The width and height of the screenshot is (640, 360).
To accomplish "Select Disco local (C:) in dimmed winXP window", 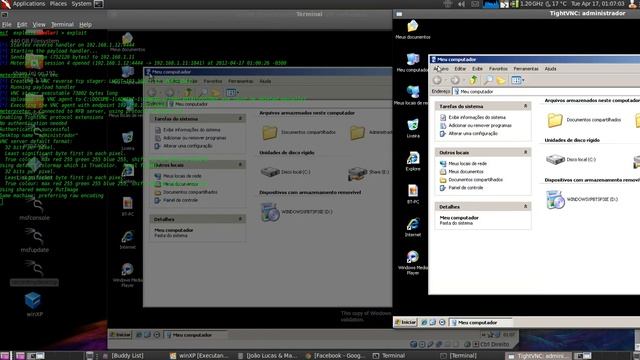I will (285, 172).
